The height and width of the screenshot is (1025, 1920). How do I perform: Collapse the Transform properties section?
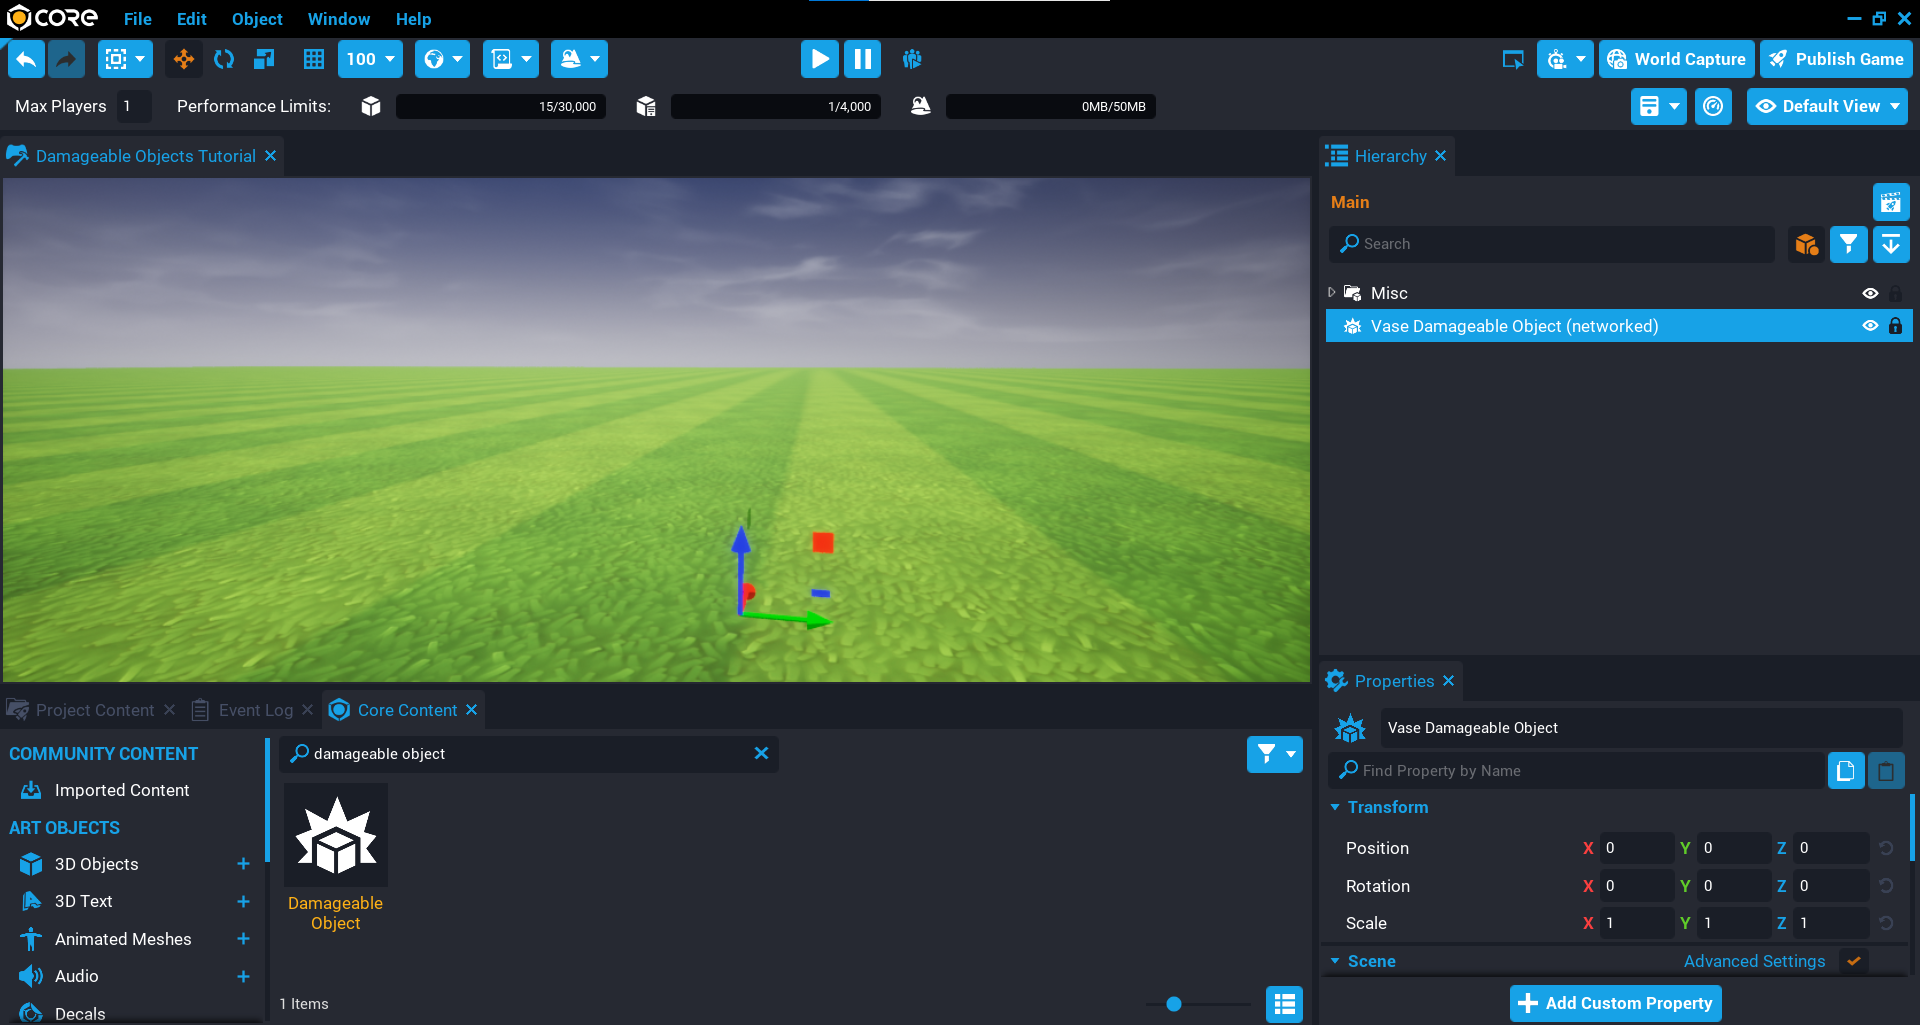1335,807
